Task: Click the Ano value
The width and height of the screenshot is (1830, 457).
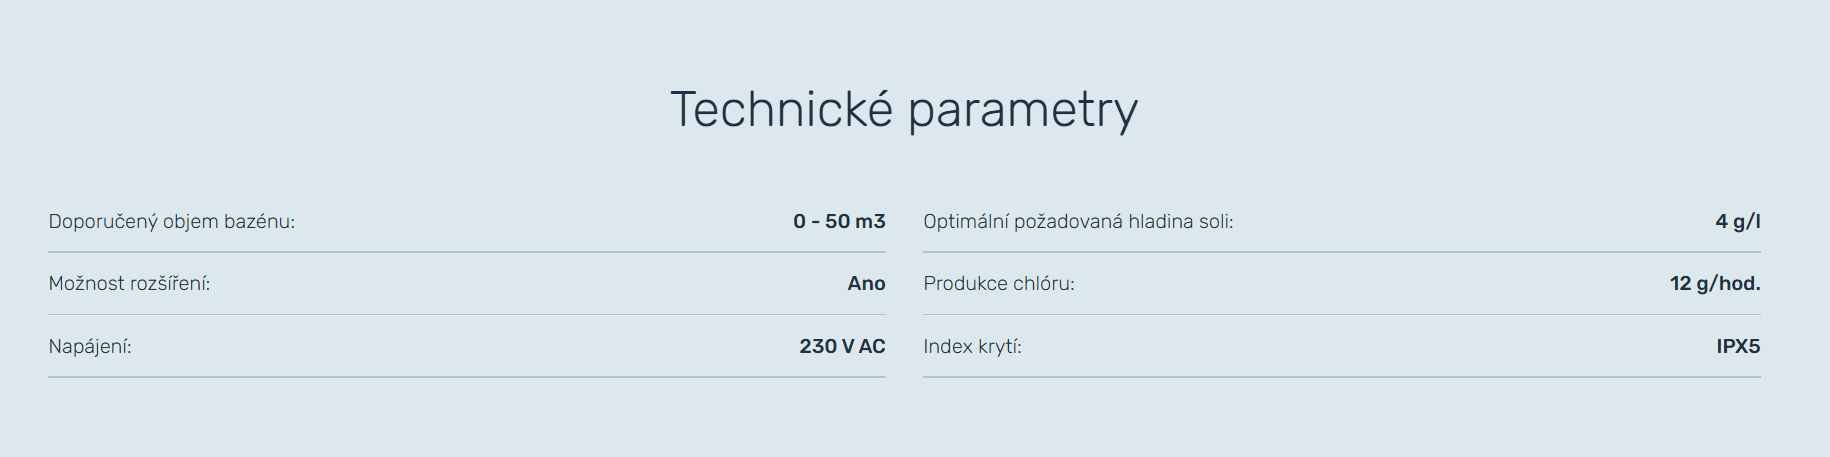Action: pos(866,284)
